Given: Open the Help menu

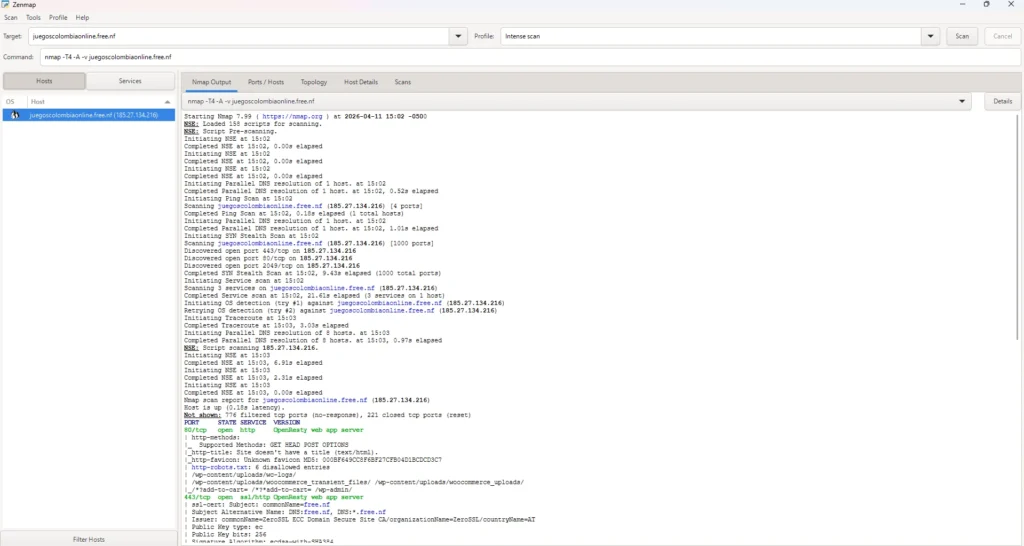Looking at the screenshot, I should point(82,18).
